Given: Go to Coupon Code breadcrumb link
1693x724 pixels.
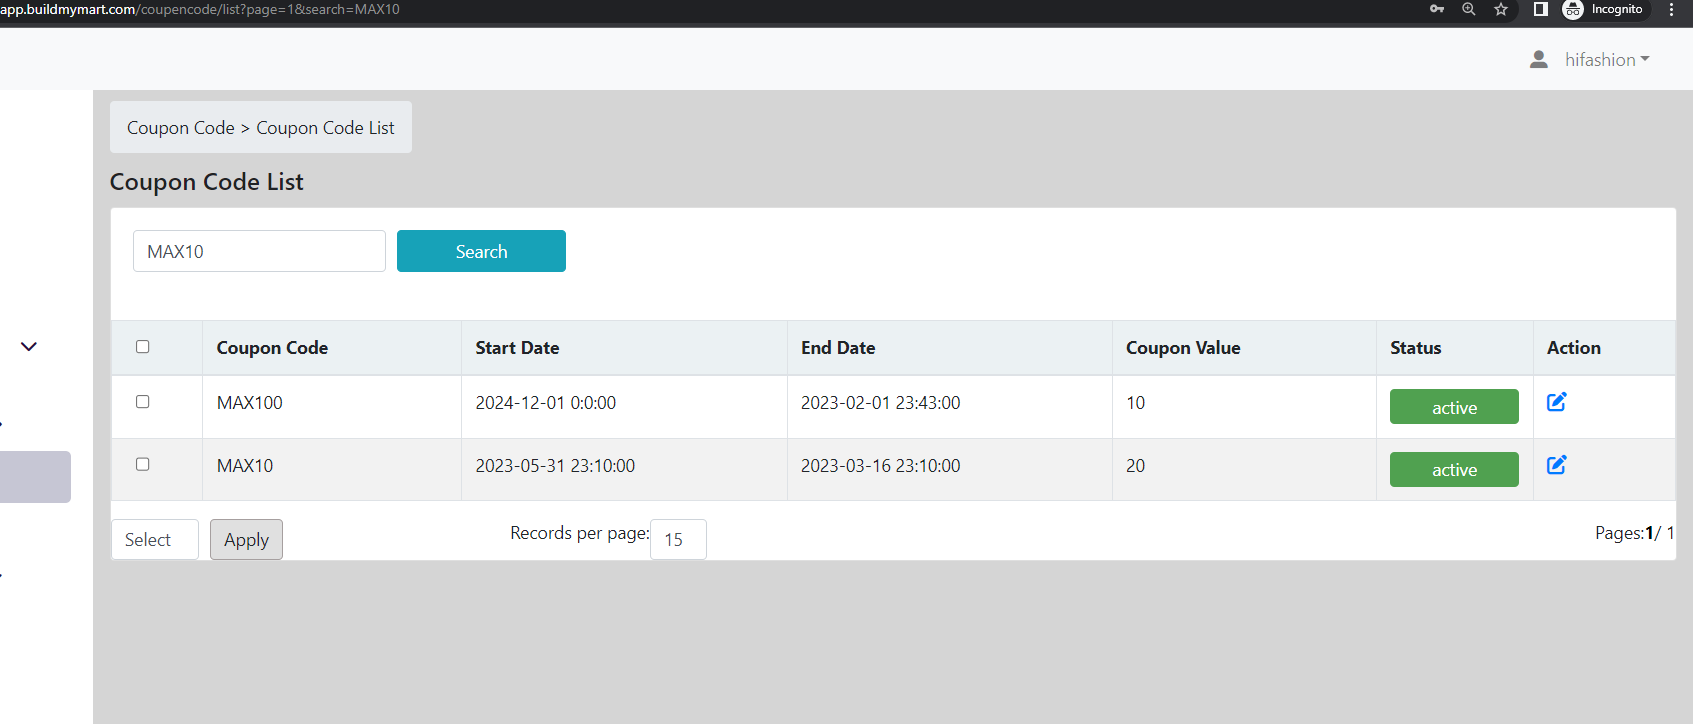Looking at the screenshot, I should click(x=181, y=128).
